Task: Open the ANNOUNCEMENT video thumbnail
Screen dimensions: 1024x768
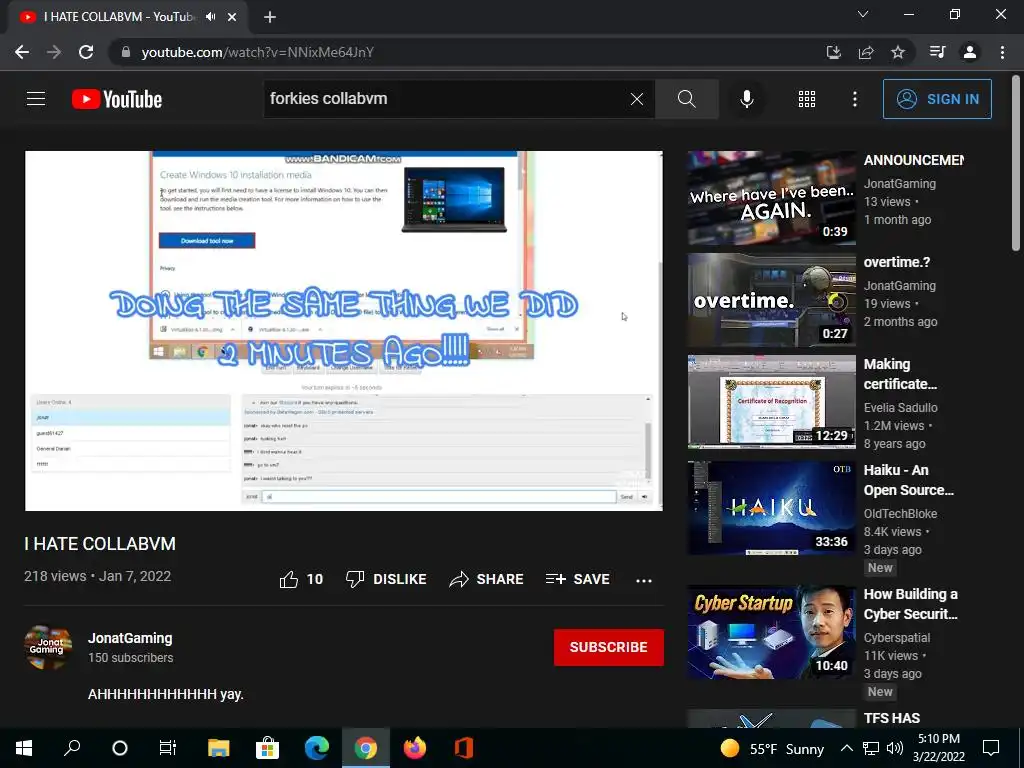Action: tap(771, 198)
